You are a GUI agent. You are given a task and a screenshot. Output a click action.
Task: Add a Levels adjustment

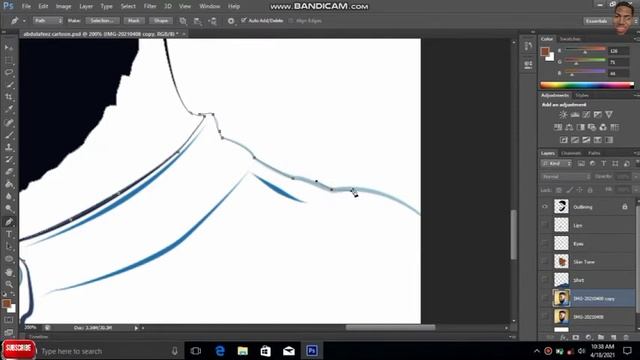[x=575, y=115]
